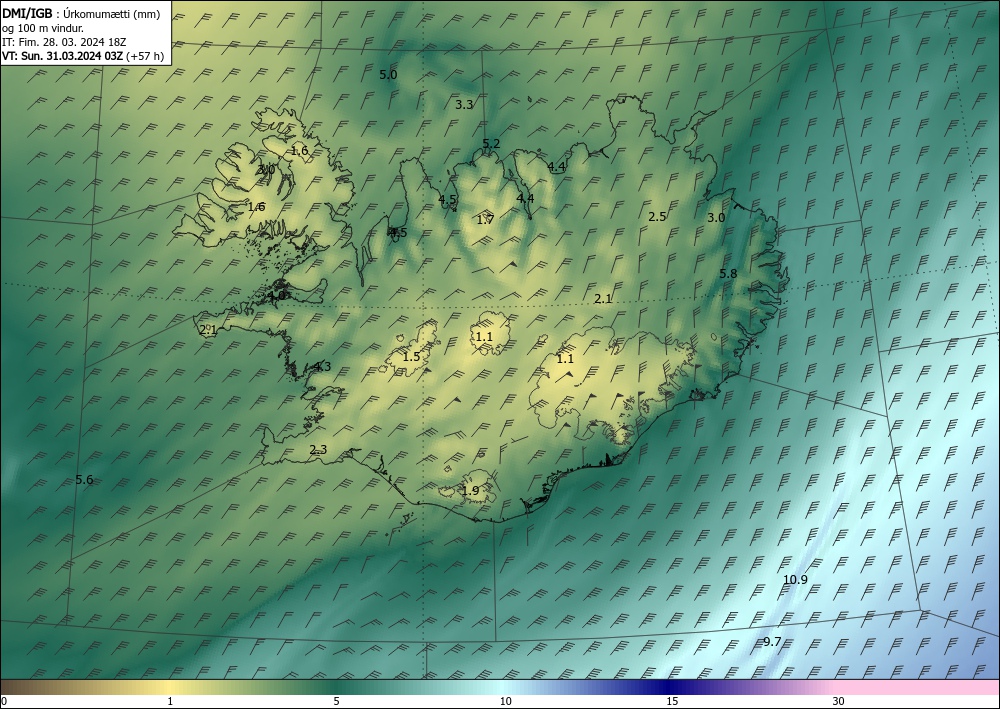Click the 5.6 value over the southwest ocean
Screen dimensions: 1000x709
(x=84, y=480)
